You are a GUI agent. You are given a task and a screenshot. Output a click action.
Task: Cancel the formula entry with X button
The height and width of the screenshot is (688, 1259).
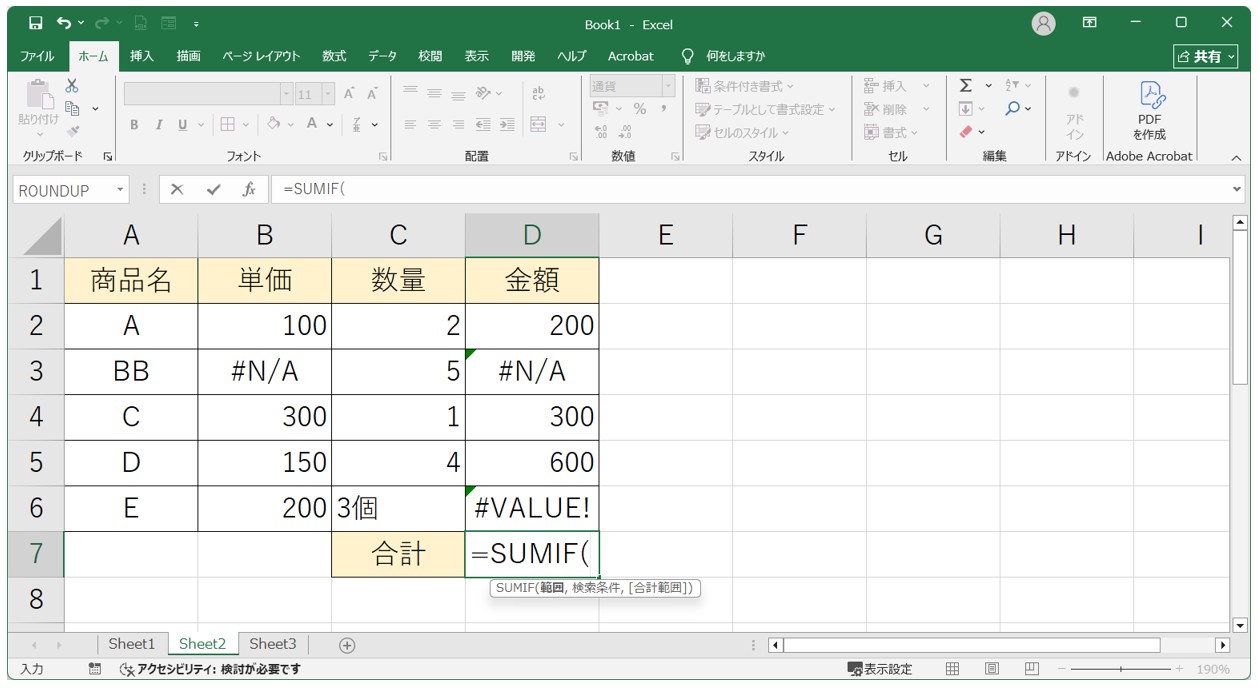pyautogui.click(x=177, y=190)
